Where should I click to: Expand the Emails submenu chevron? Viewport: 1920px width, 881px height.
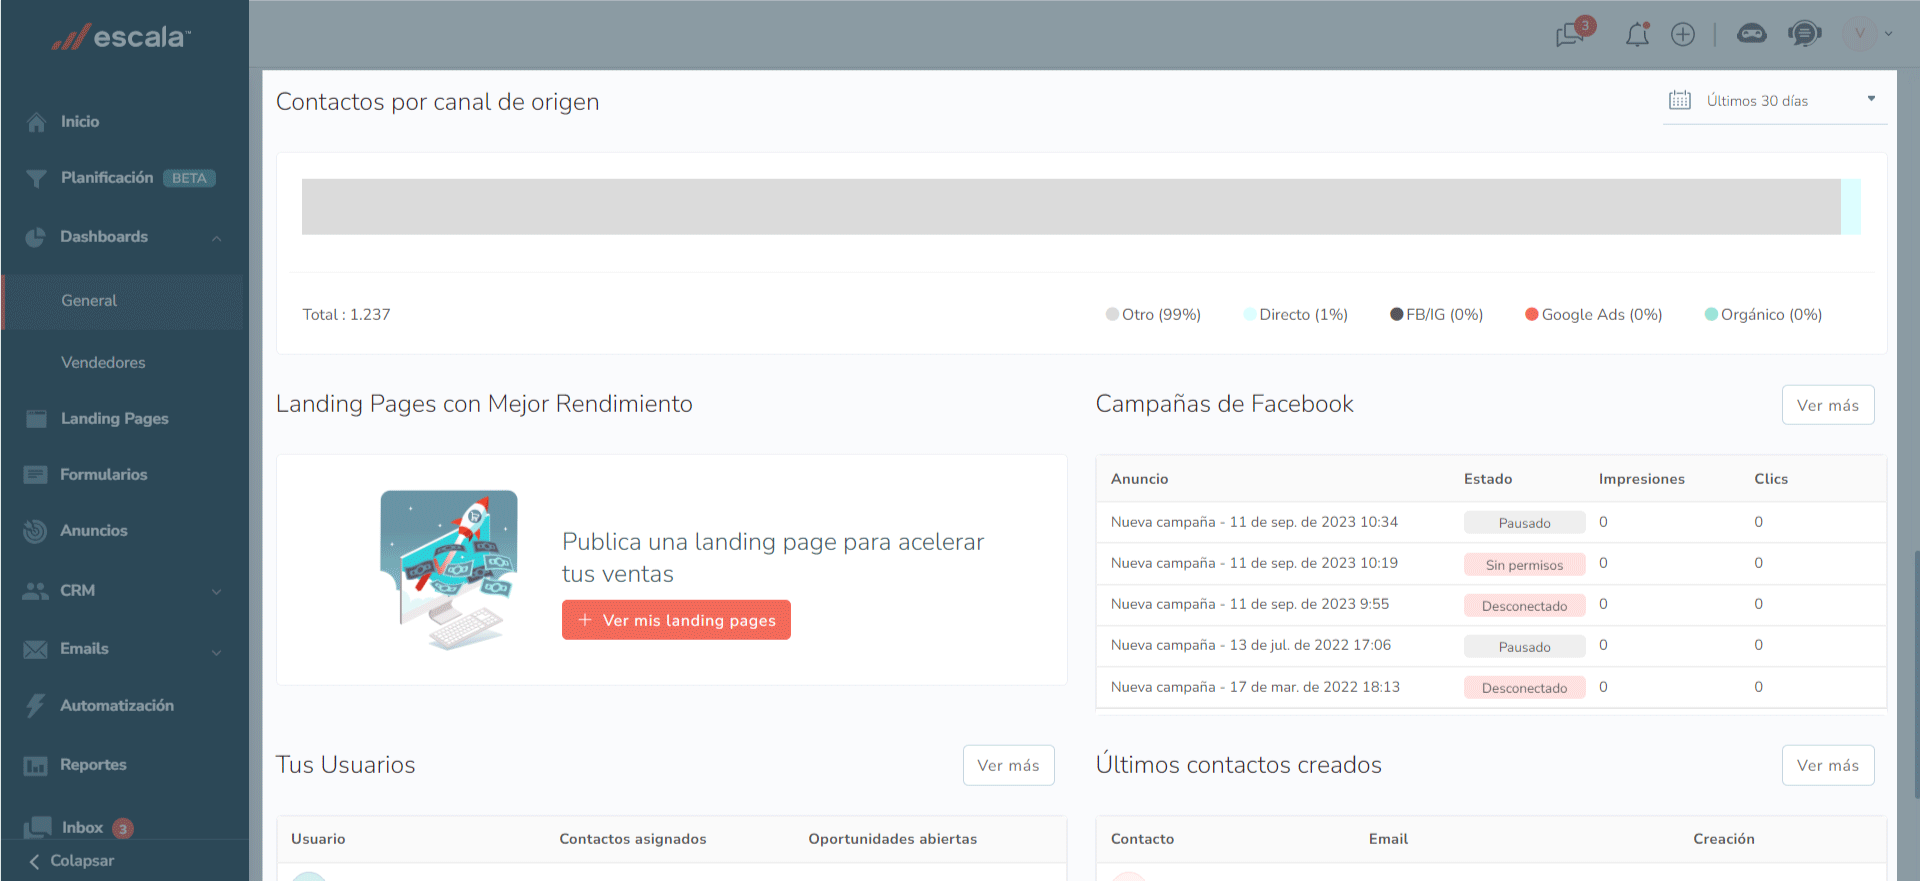click(217, 653)
